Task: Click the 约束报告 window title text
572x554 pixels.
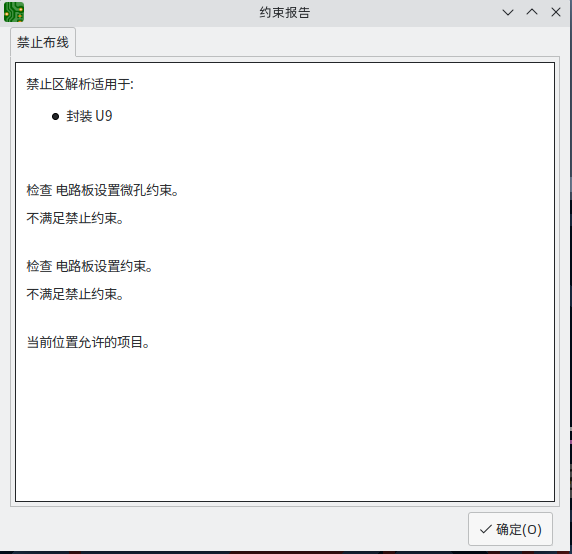Action: pos(285,13)
